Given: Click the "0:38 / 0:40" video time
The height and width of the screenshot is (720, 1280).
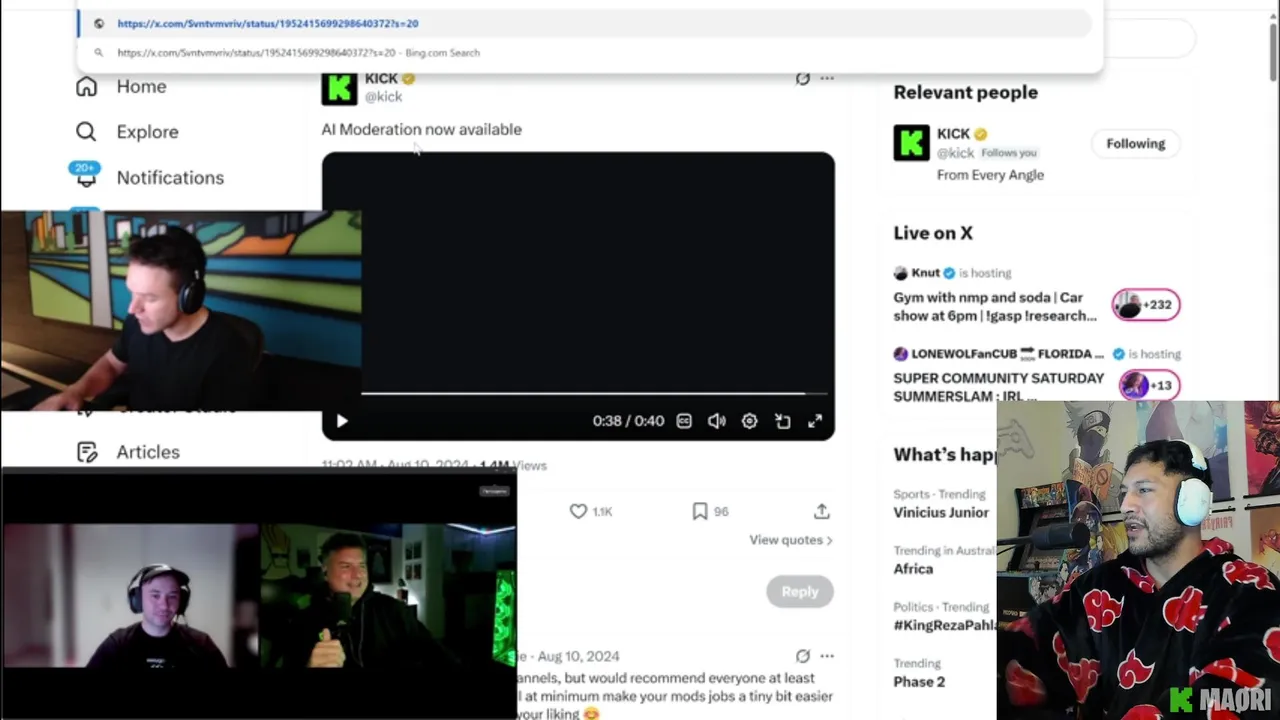Looking at the screenshot, I should tap(628, 421).
